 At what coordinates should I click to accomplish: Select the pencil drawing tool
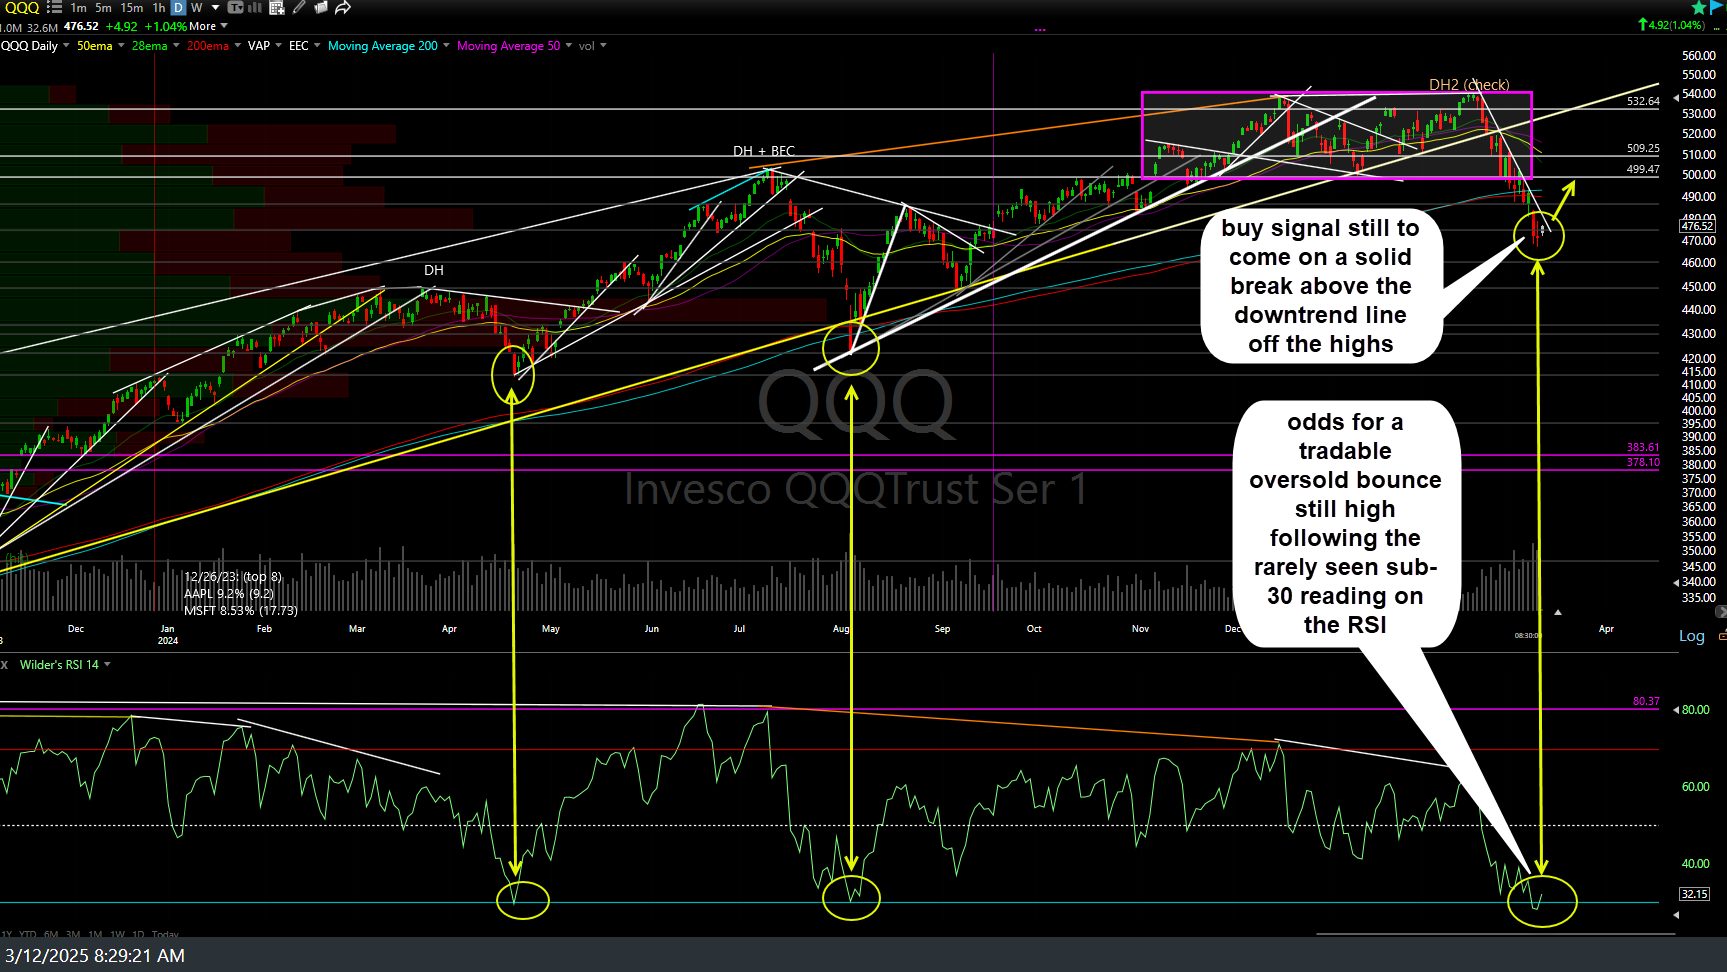click(x=299, y=8)
